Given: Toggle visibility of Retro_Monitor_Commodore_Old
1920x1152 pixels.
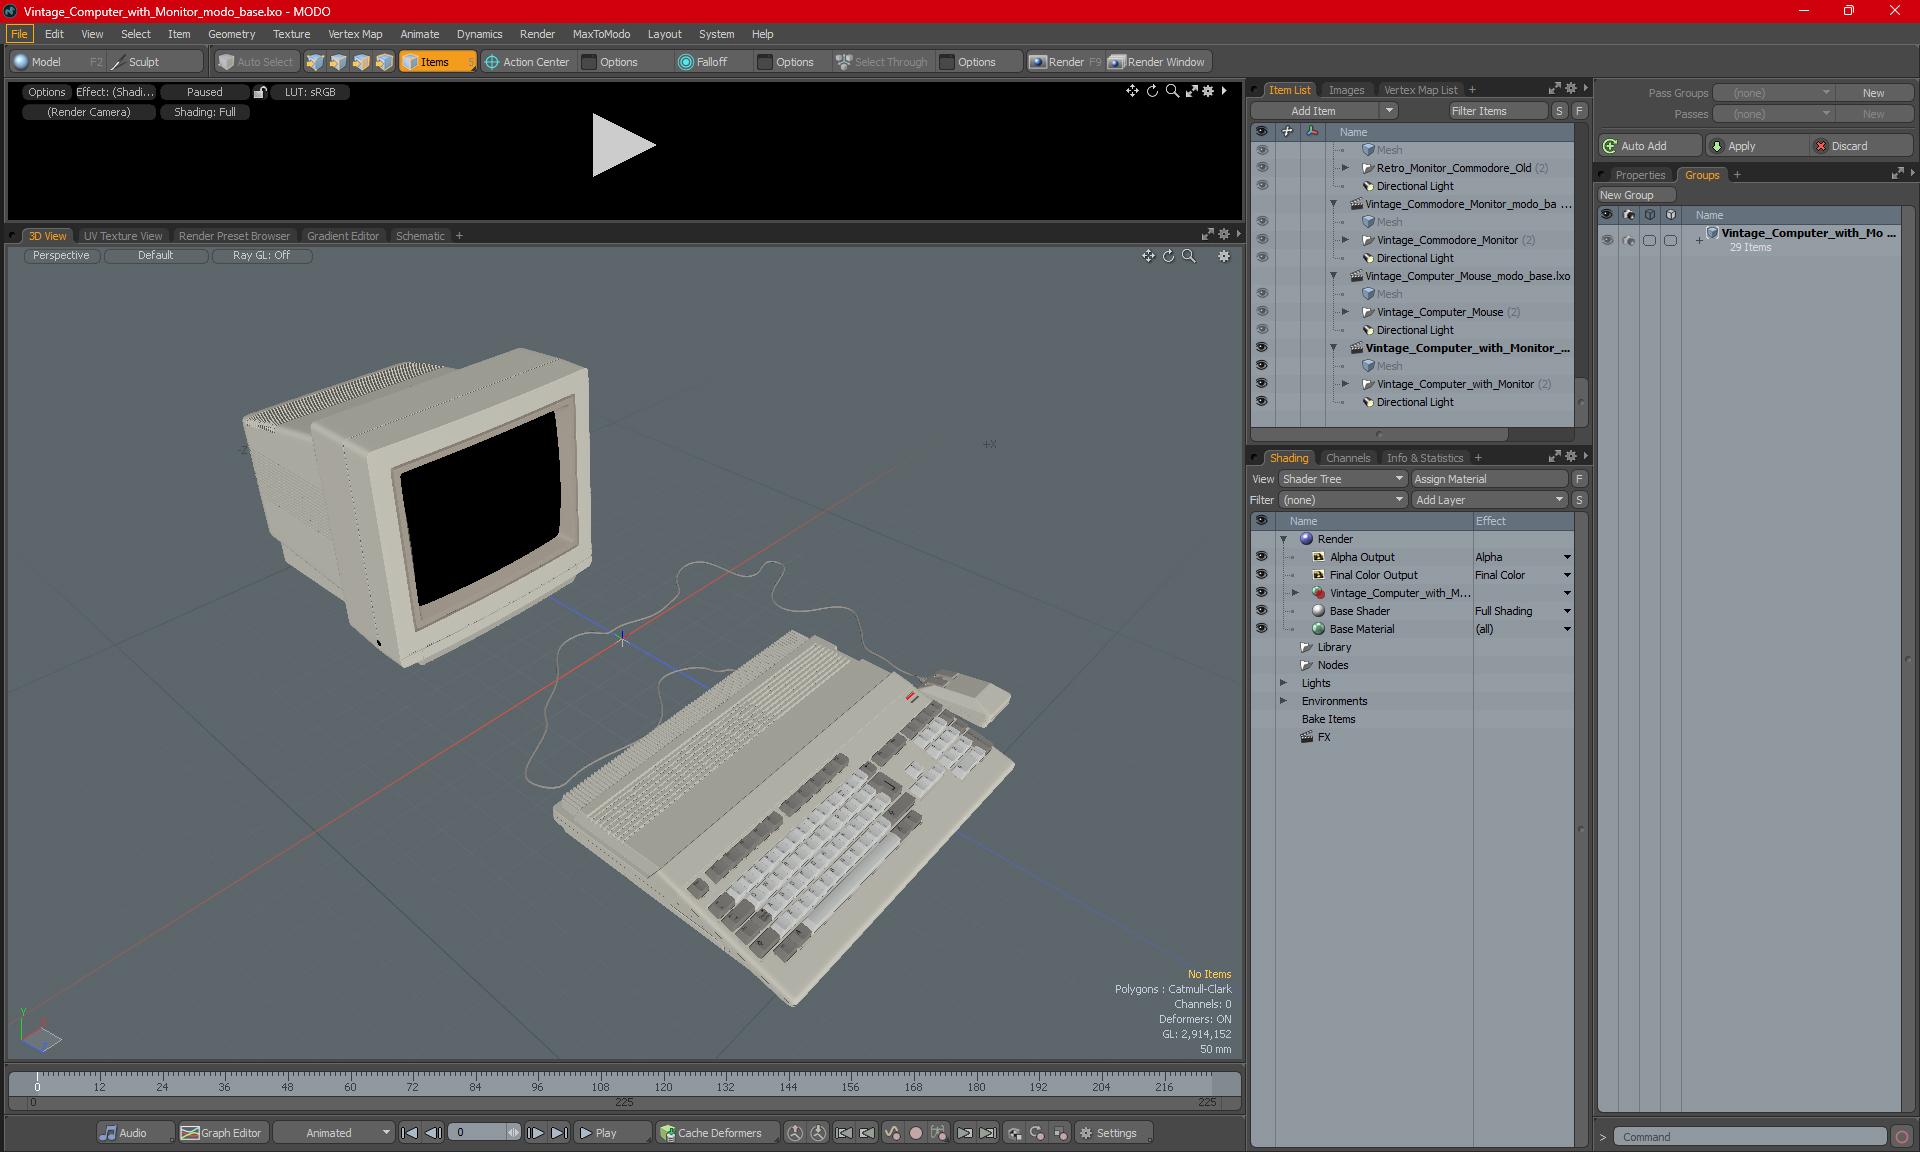Looking at the screenshot, I should pos(1262,168).
